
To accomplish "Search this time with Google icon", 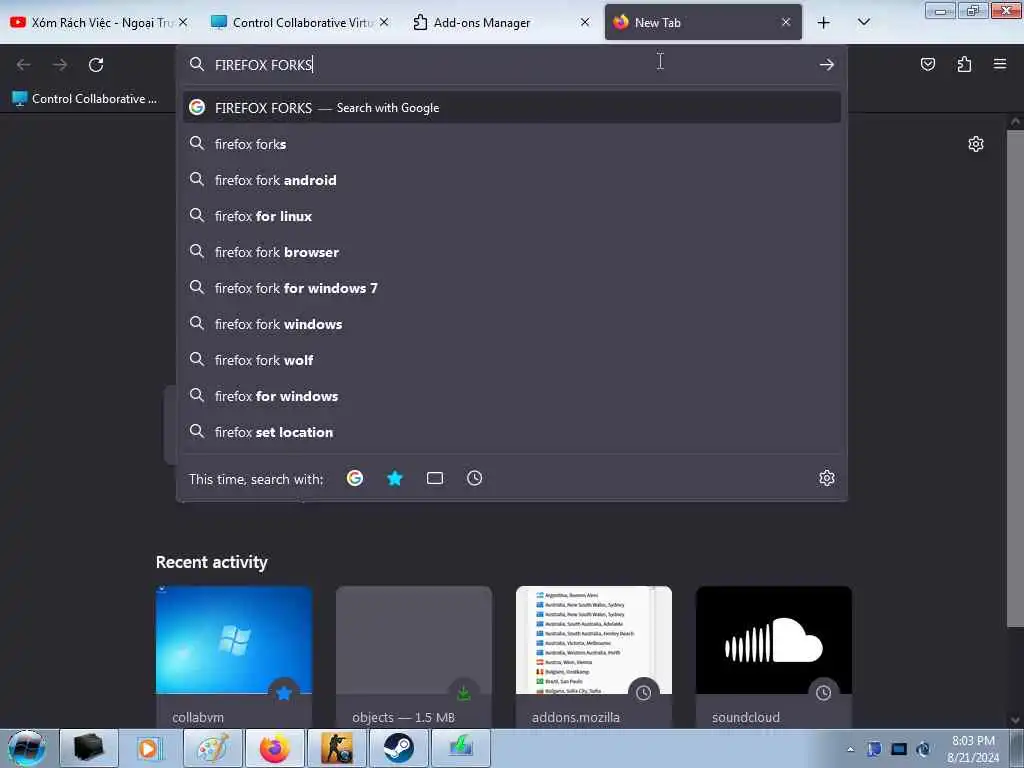I will point(355,478).
